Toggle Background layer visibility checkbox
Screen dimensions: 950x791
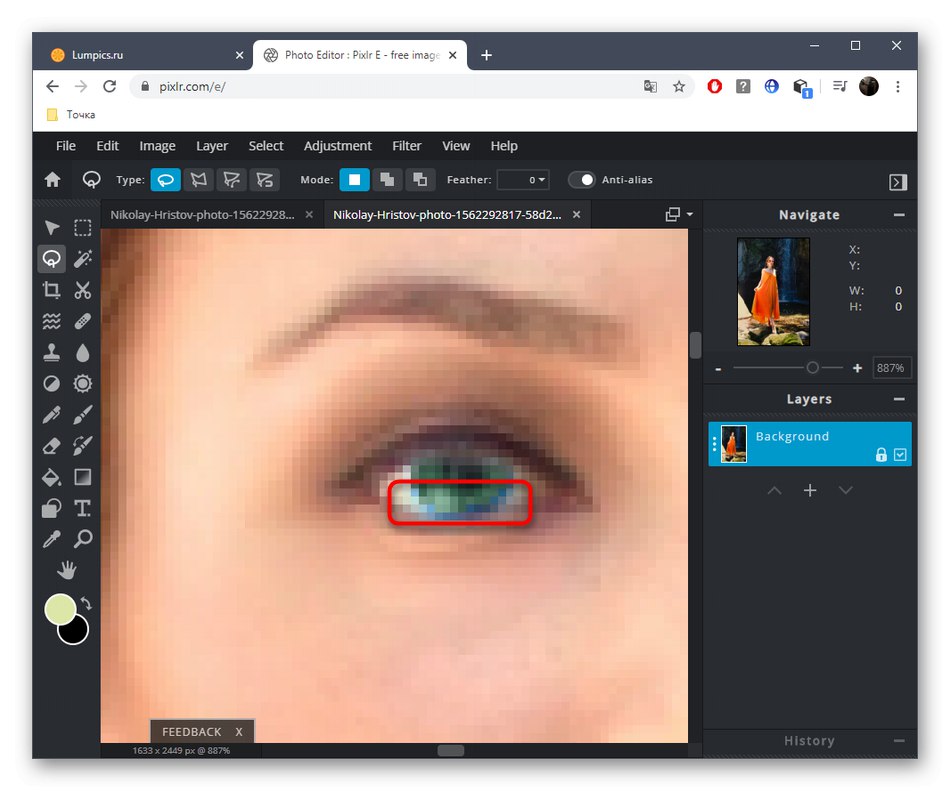(900, 455)
